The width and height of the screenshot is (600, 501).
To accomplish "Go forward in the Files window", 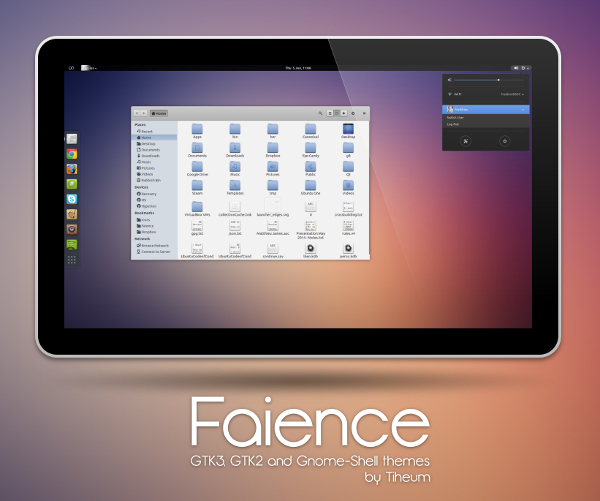I will [144, 113].
